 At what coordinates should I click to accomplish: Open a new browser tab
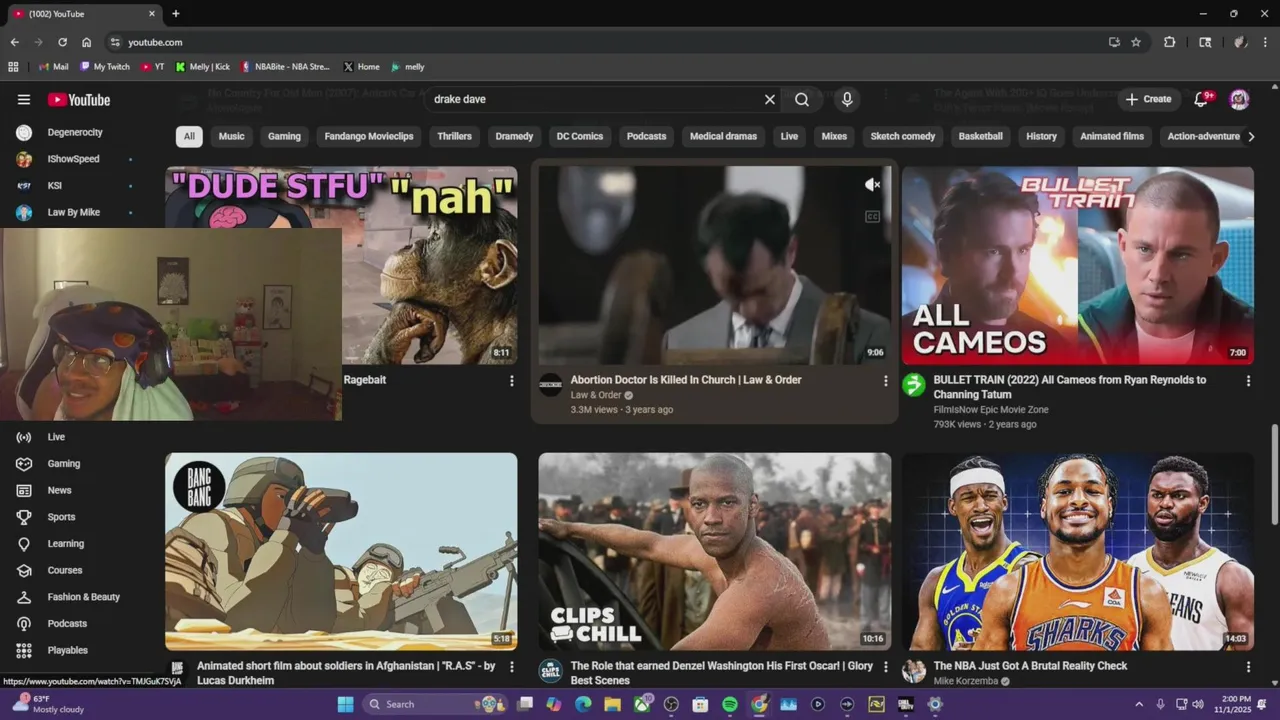point(176,14)
